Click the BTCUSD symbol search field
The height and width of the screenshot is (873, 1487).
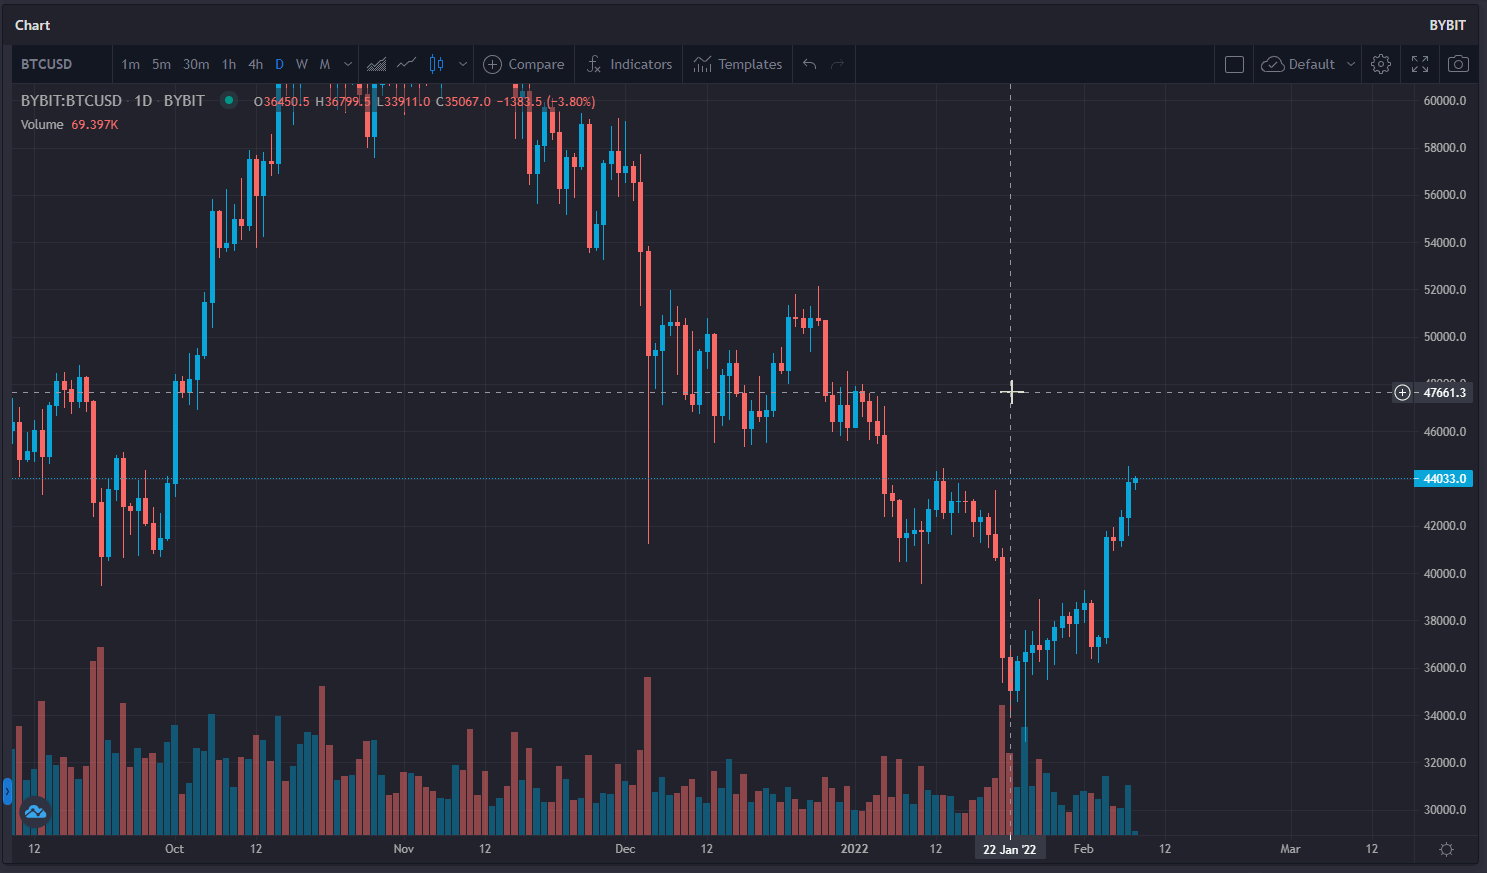(x=60, y=64)
